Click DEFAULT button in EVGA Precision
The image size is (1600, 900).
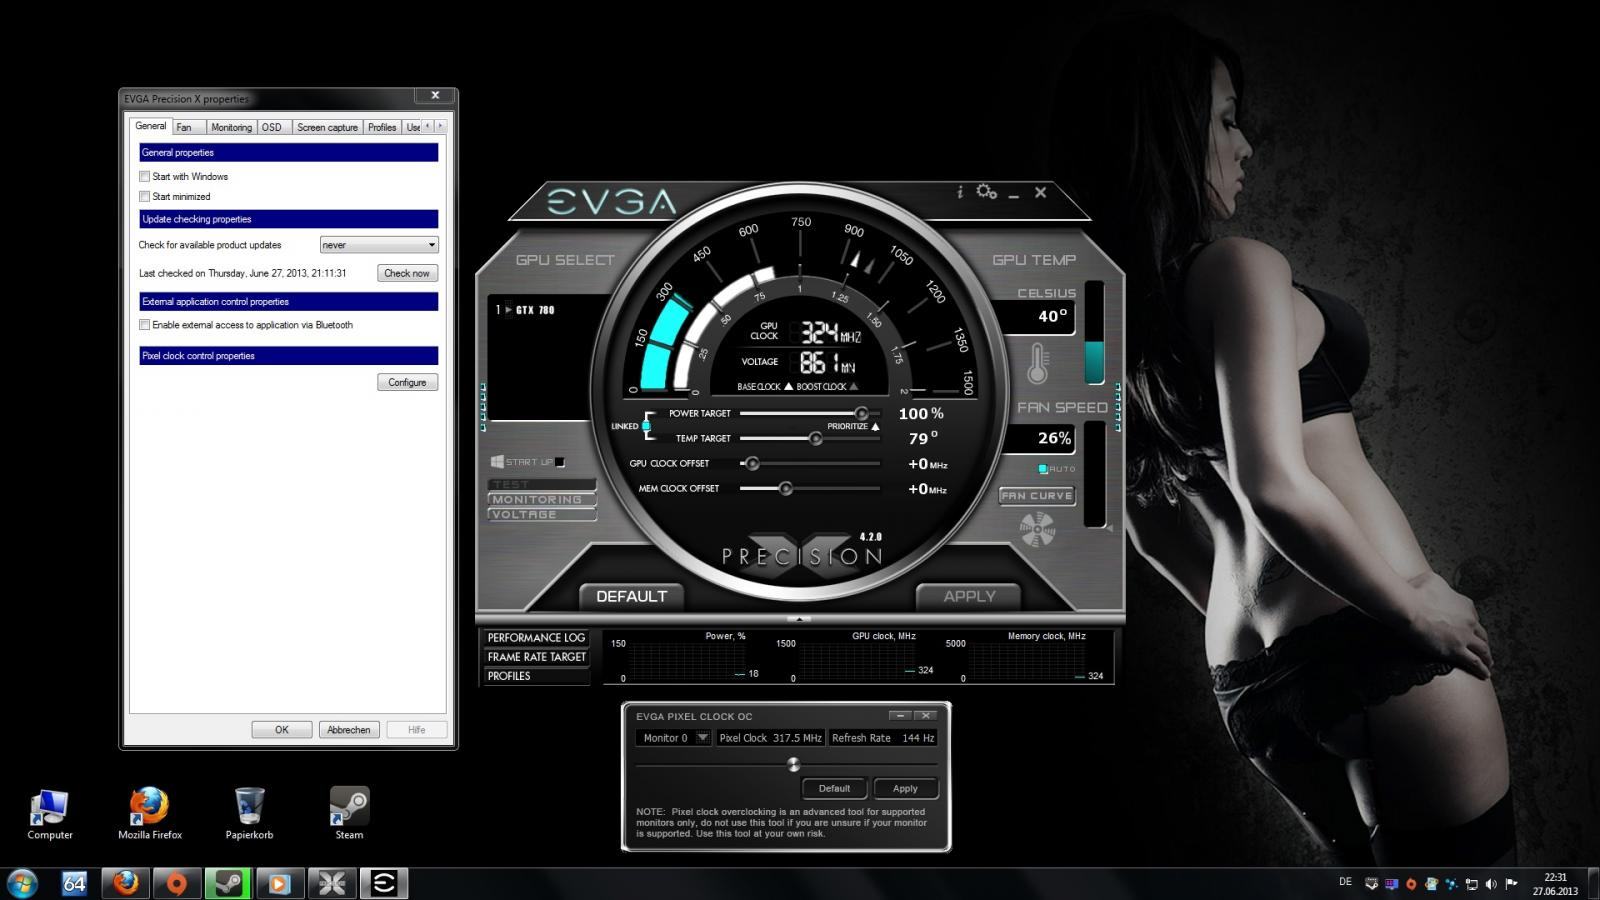[x=631, y=597]
